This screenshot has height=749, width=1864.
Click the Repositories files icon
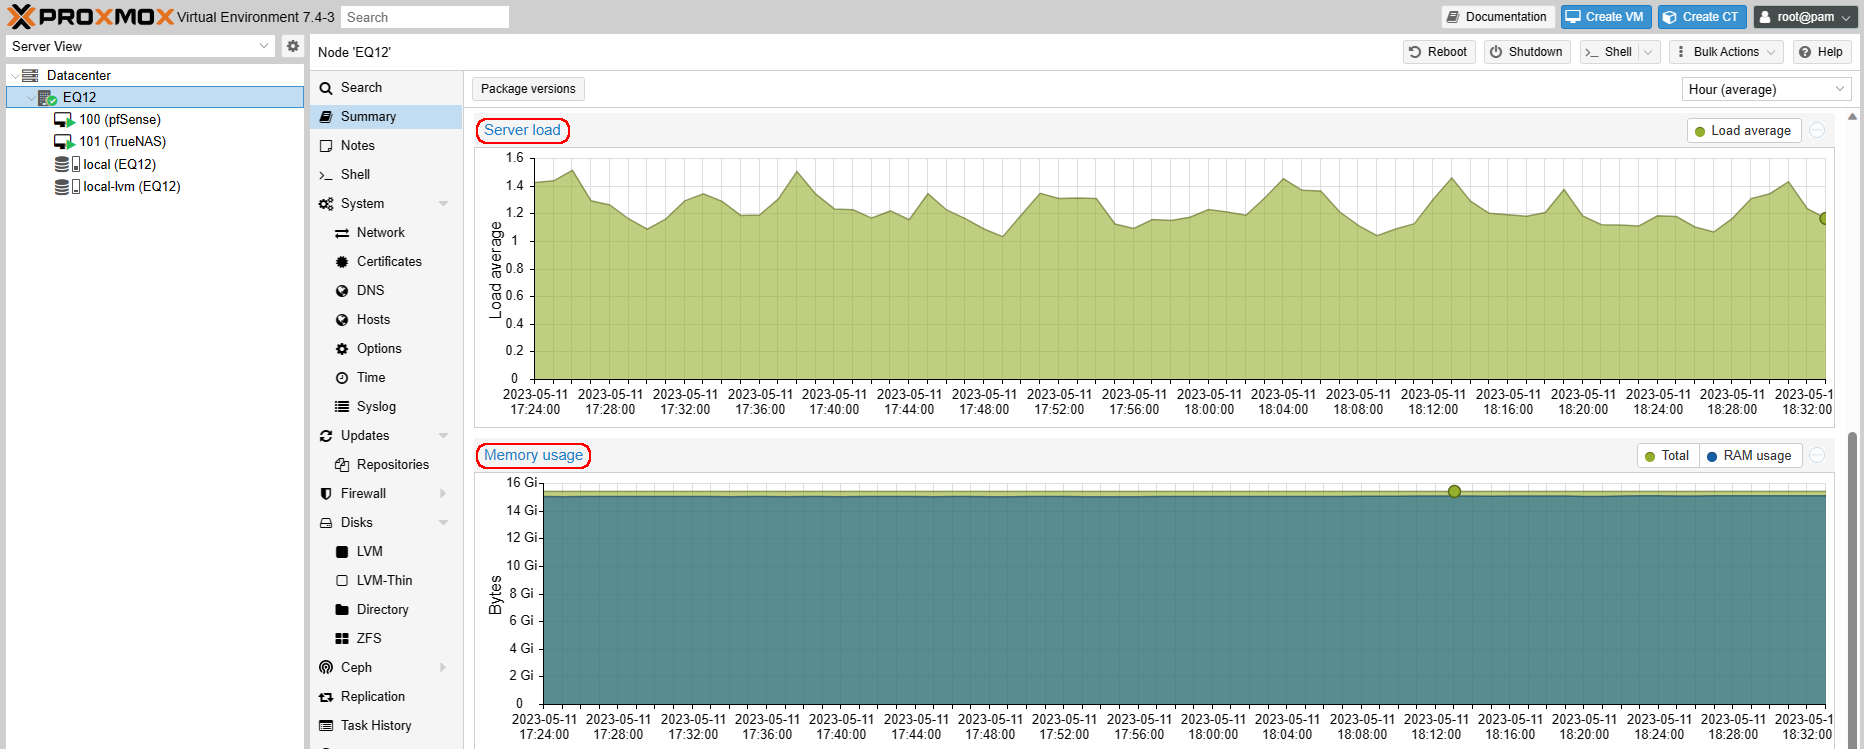[x=342, y=465]
